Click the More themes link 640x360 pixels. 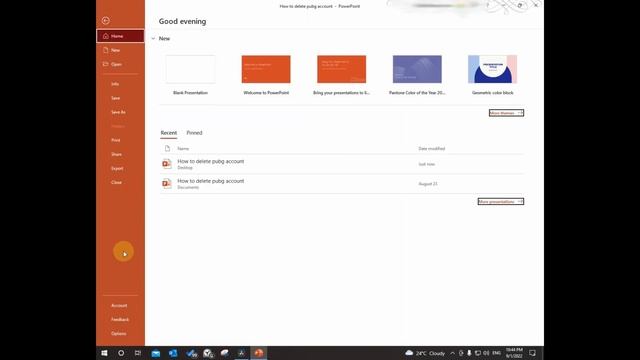click(x=506, y=113)
